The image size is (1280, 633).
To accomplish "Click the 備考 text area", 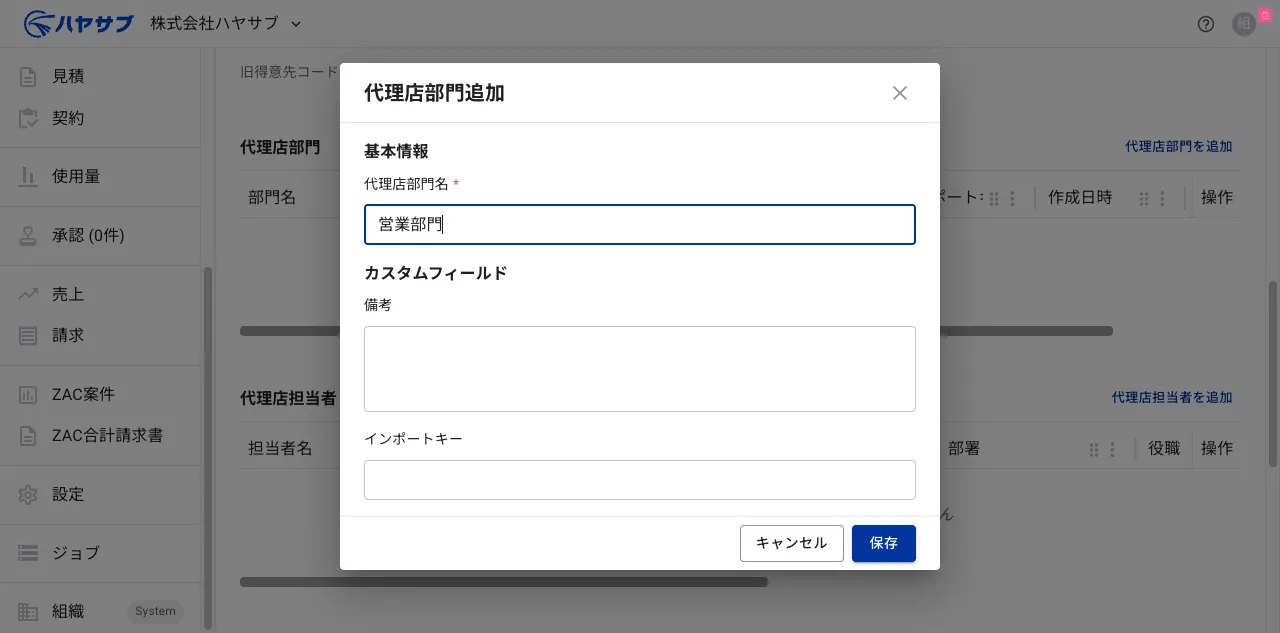I will pos(640,369).
